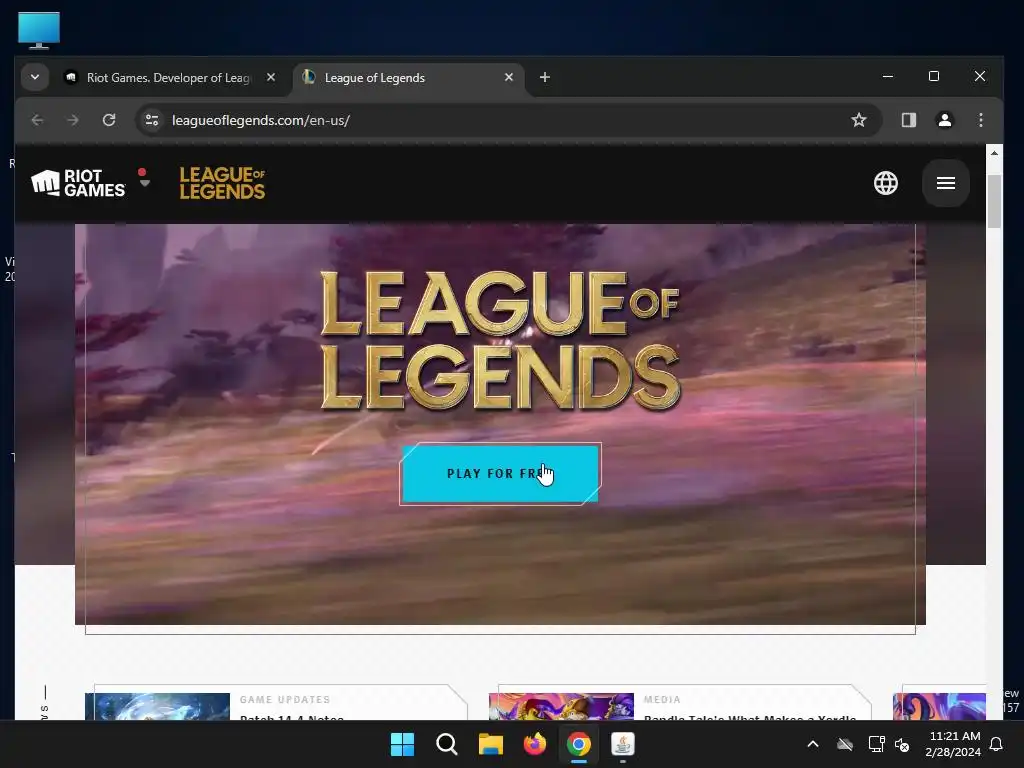The height and width of the screenshot is (768, 1024).
Task: Click the Riot Games logo
Action: click(78, 183)
